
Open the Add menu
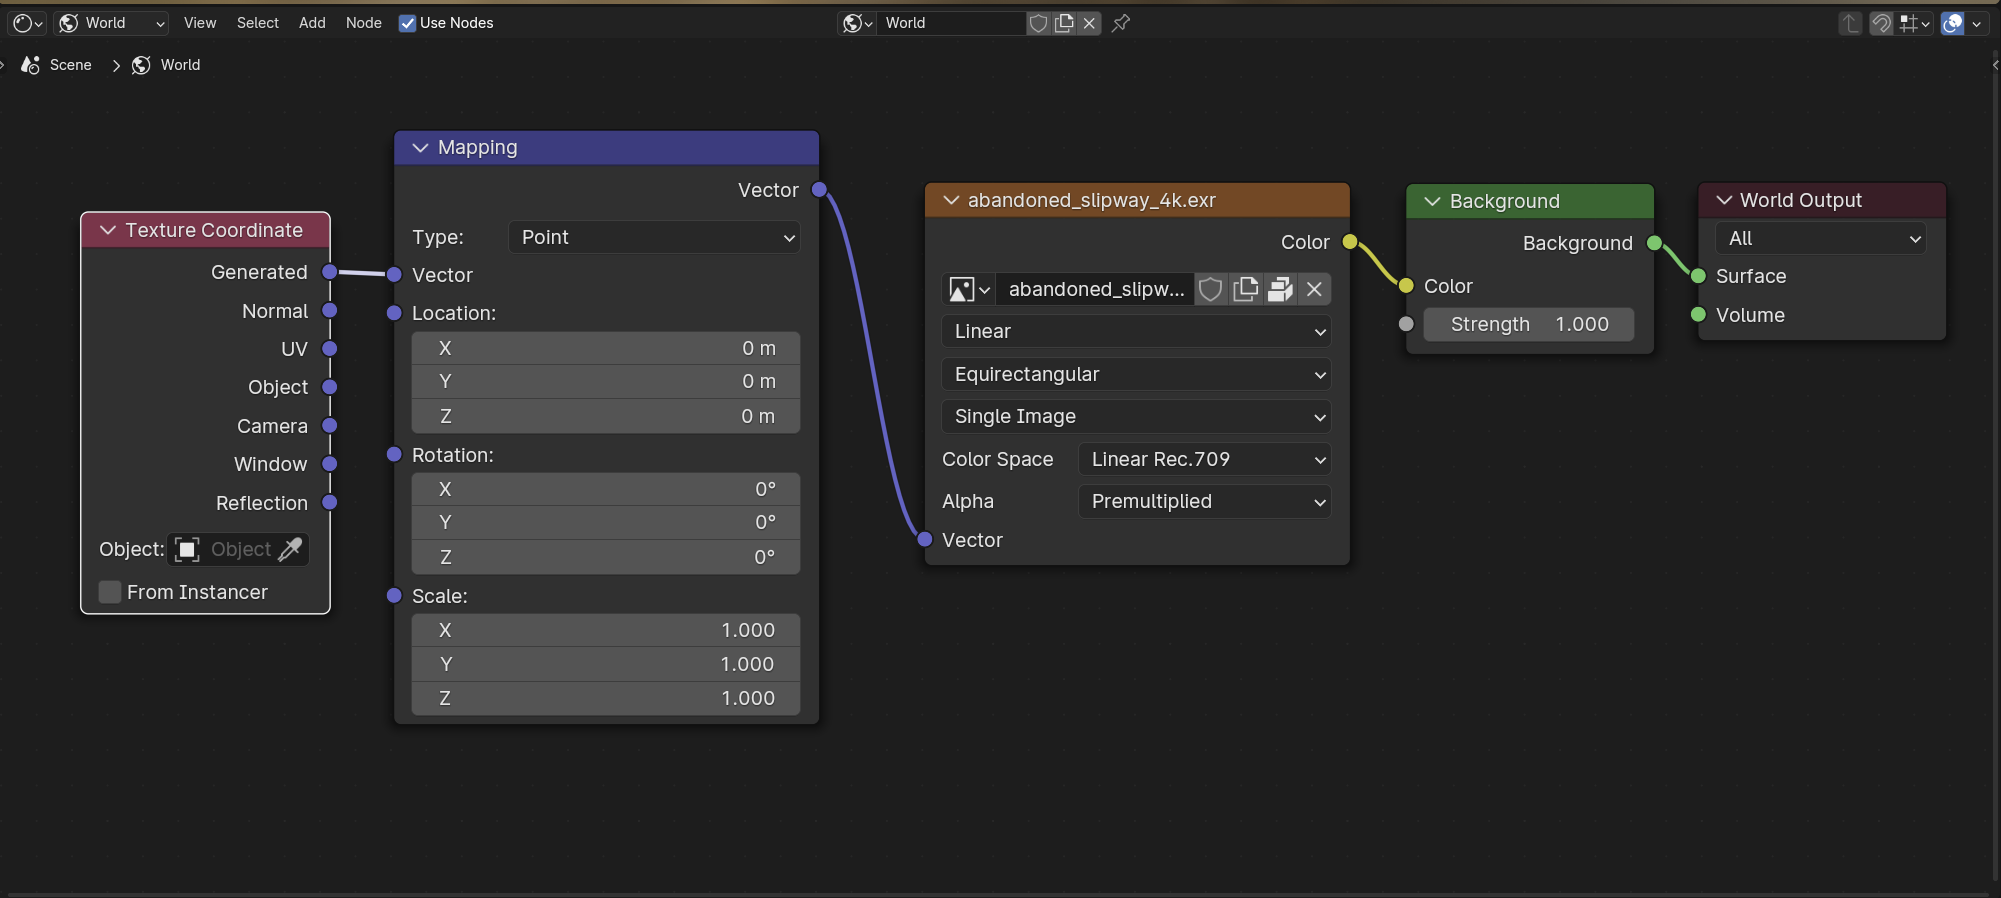click(x=312, y=23)
